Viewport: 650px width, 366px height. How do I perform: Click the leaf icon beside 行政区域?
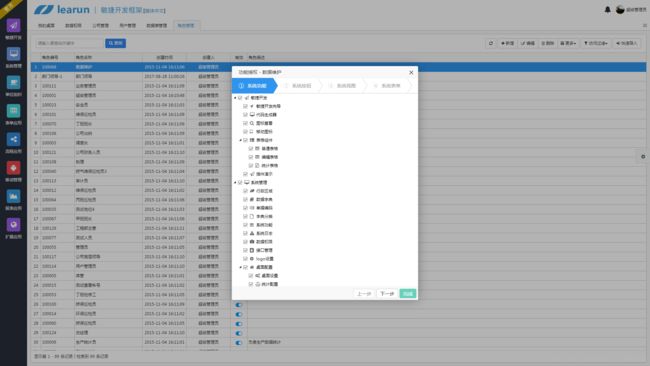(x=252, y=191)
